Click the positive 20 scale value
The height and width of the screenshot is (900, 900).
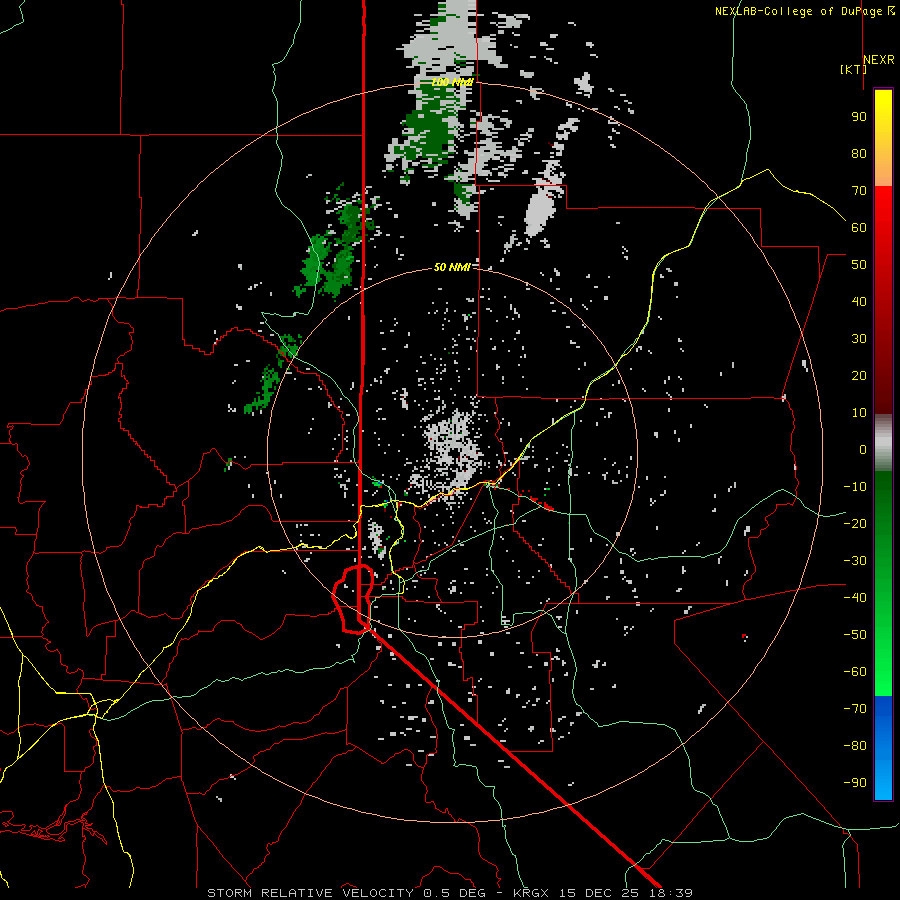[859, 375]
